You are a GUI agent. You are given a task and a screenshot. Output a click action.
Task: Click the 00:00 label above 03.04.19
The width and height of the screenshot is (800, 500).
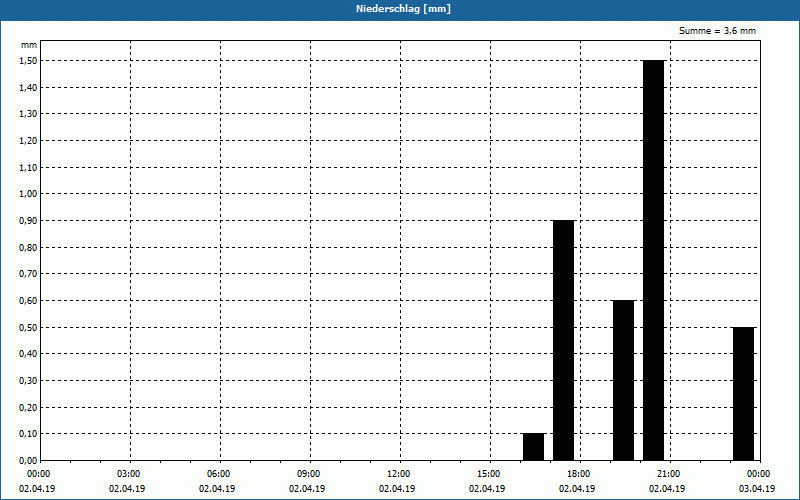tap(760, 474)
